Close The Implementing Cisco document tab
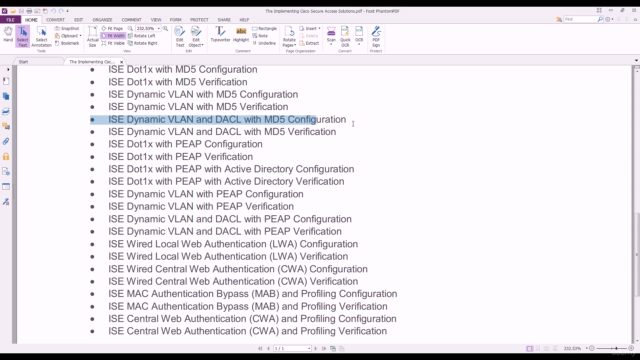The image size is (640, 360). point(121,62)
